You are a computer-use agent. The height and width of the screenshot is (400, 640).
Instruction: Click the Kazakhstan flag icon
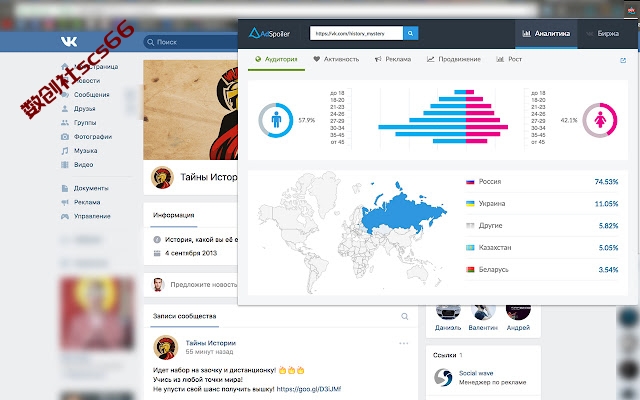pyautogui.click(x=470, y=247)
